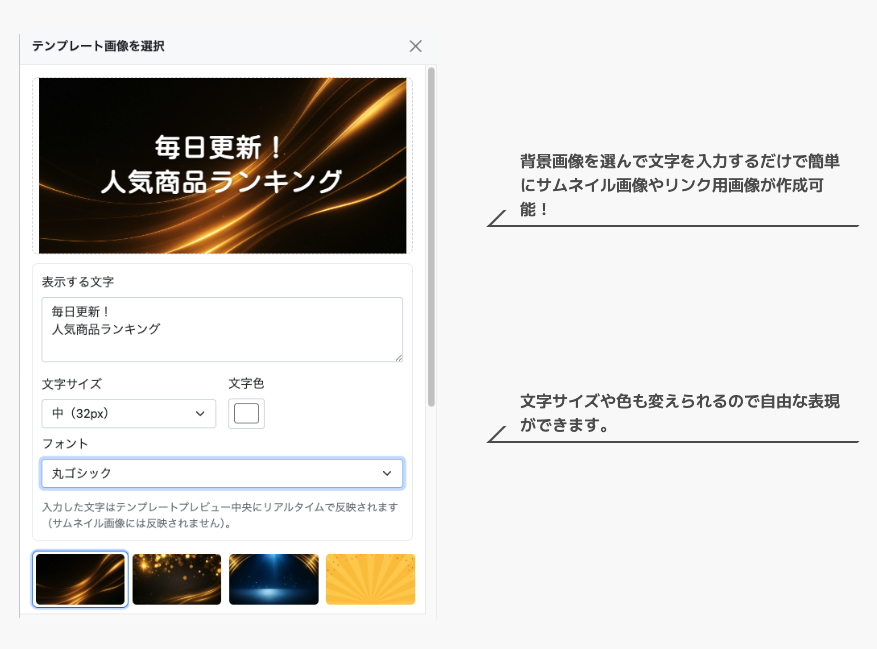Open the 文字サイズ dropdown
The width and height of the screenshot is (877, 649).
coord(128,413)
